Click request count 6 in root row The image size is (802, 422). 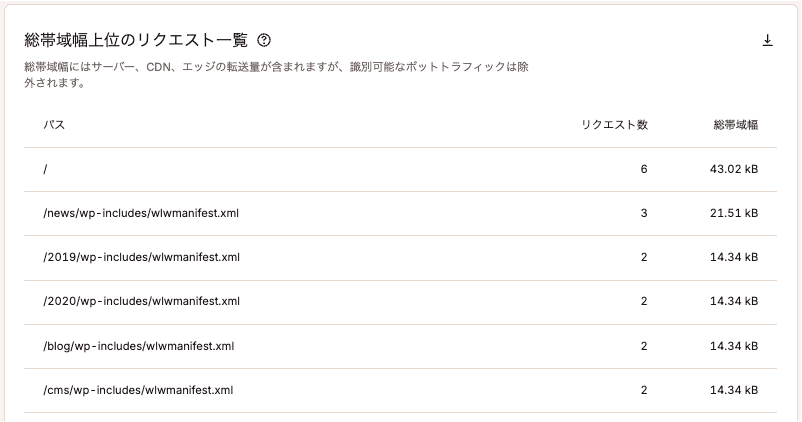tap(644, 169)
